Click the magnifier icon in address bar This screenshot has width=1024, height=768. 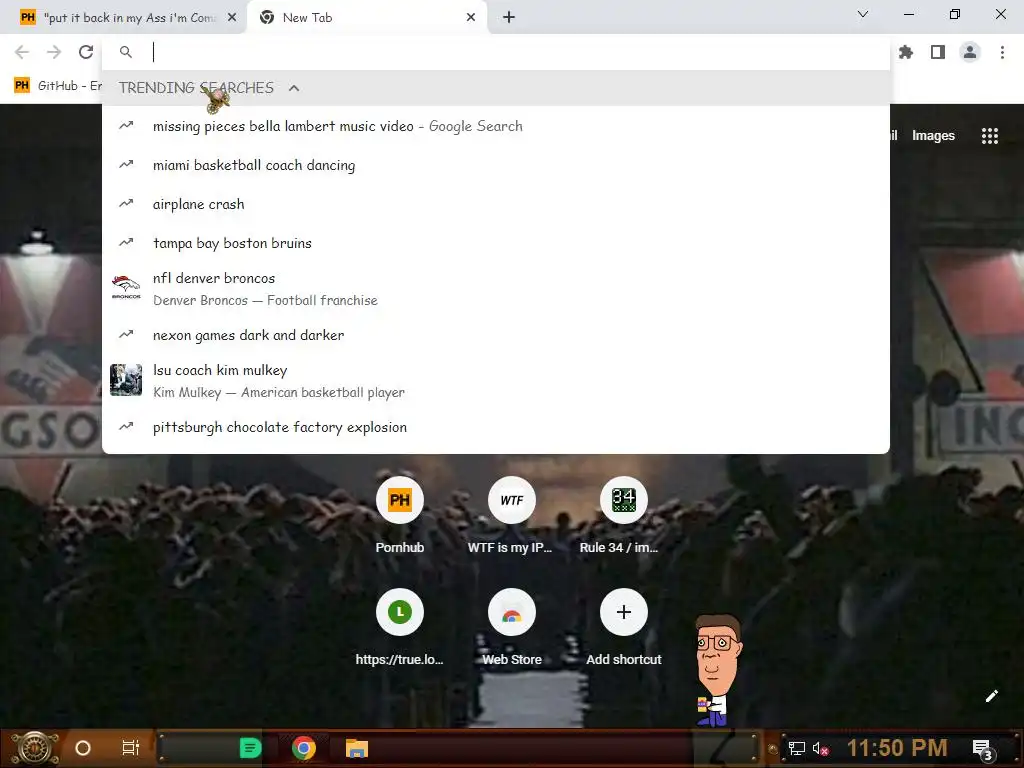coord(126,52)
